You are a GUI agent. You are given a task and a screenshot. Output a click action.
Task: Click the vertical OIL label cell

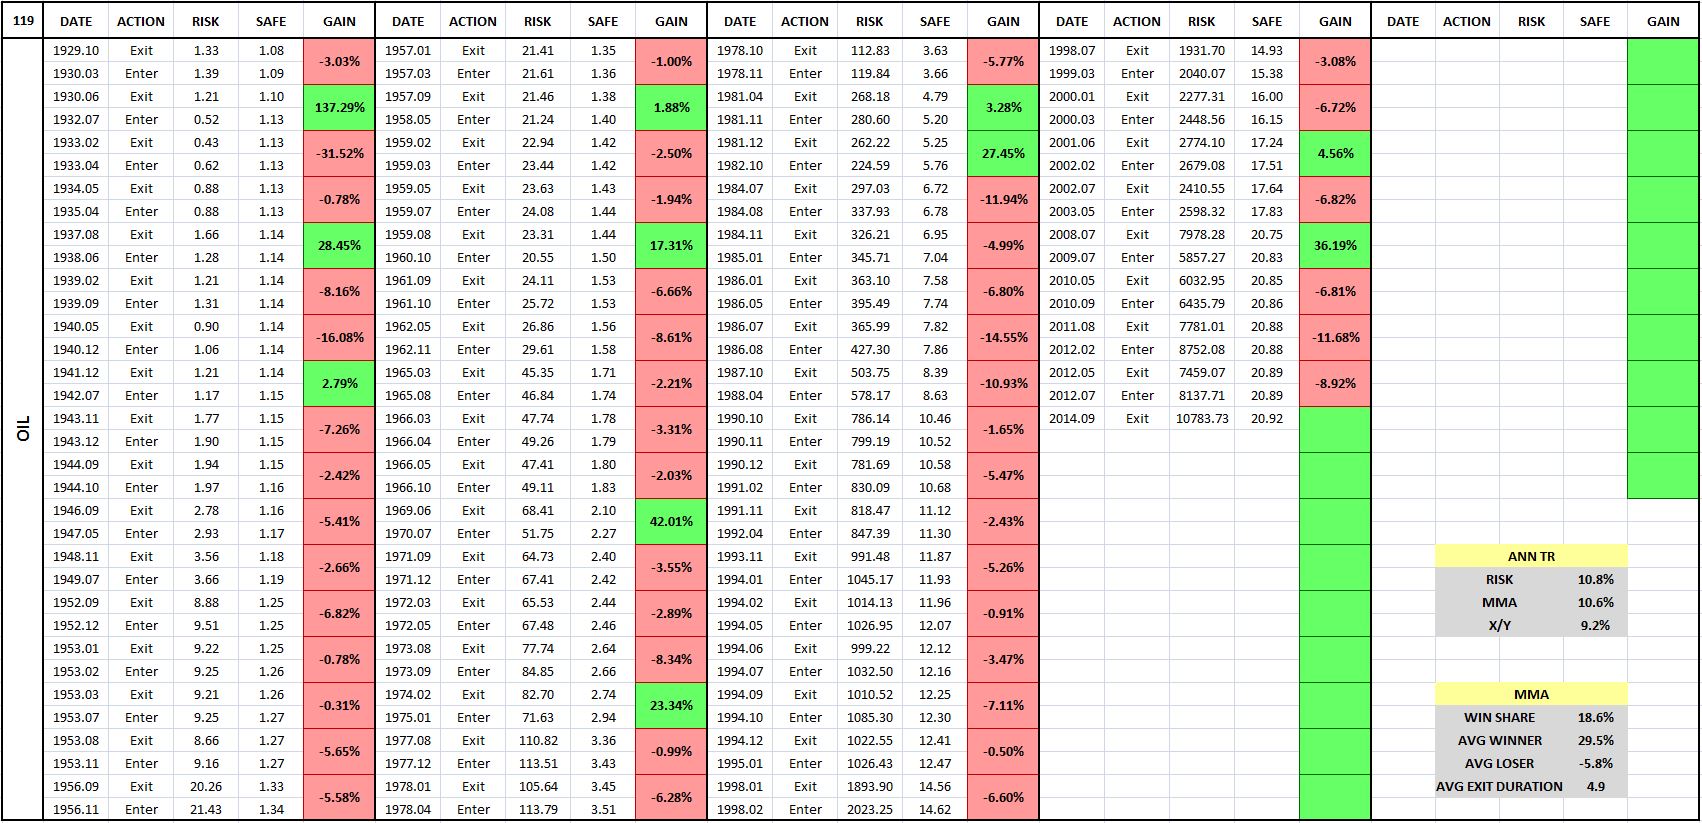23,429
